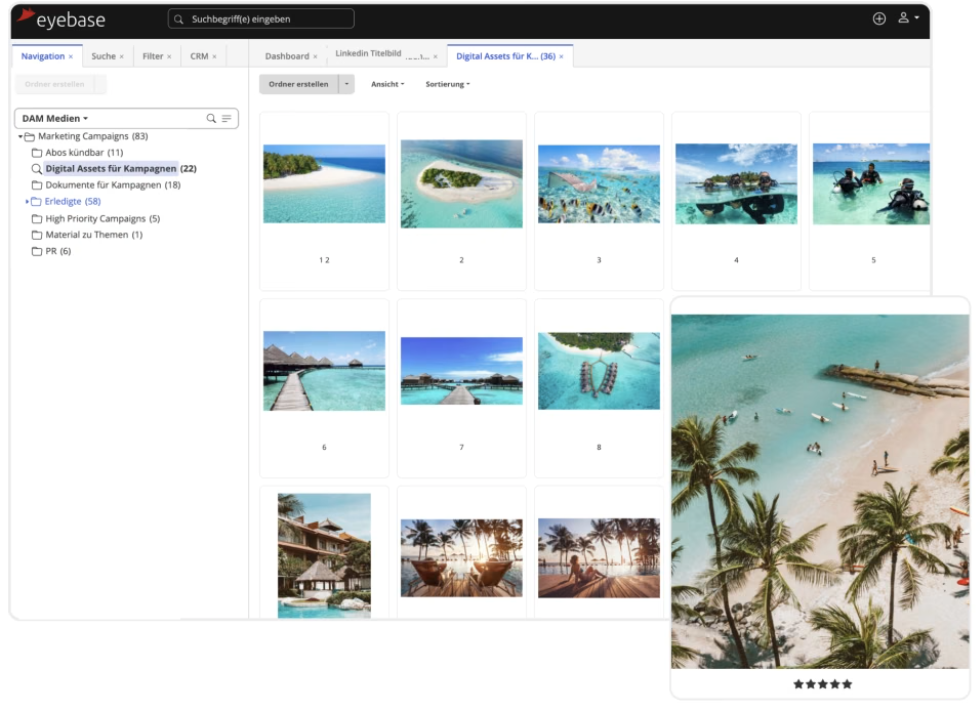Click large palm beach preview image
980x704 pixels.
tap(820, 491)
